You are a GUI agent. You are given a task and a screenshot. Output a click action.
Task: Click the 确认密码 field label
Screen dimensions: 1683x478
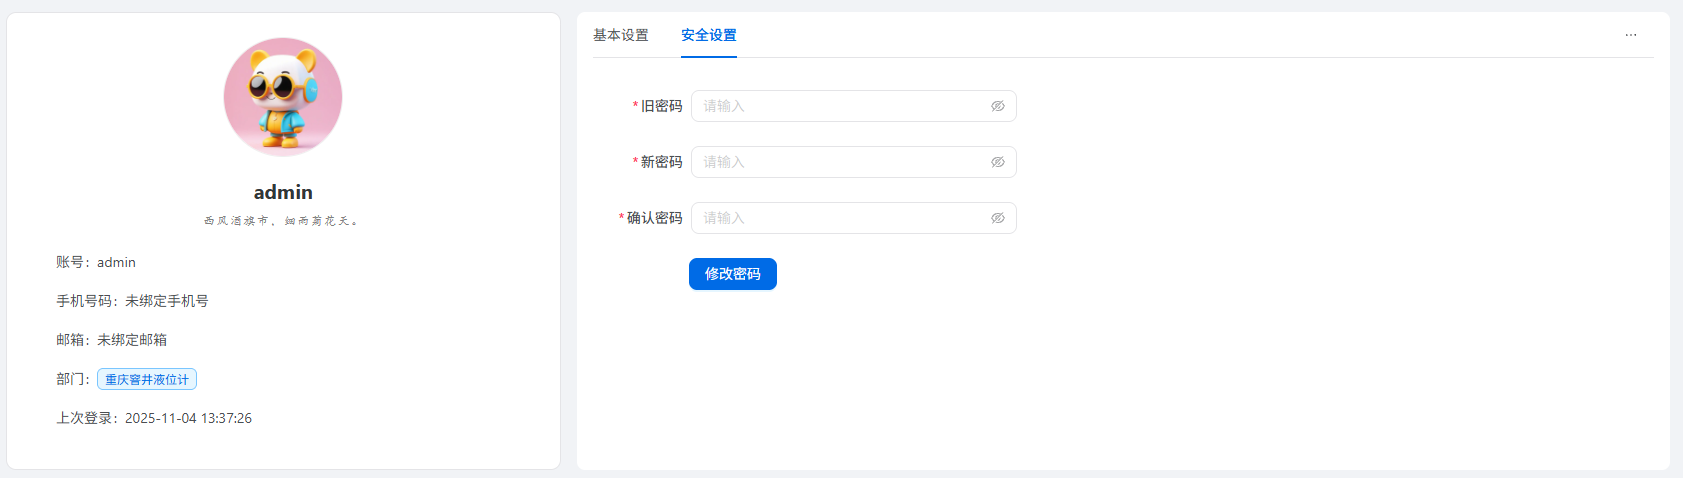[x=654, y=218]
